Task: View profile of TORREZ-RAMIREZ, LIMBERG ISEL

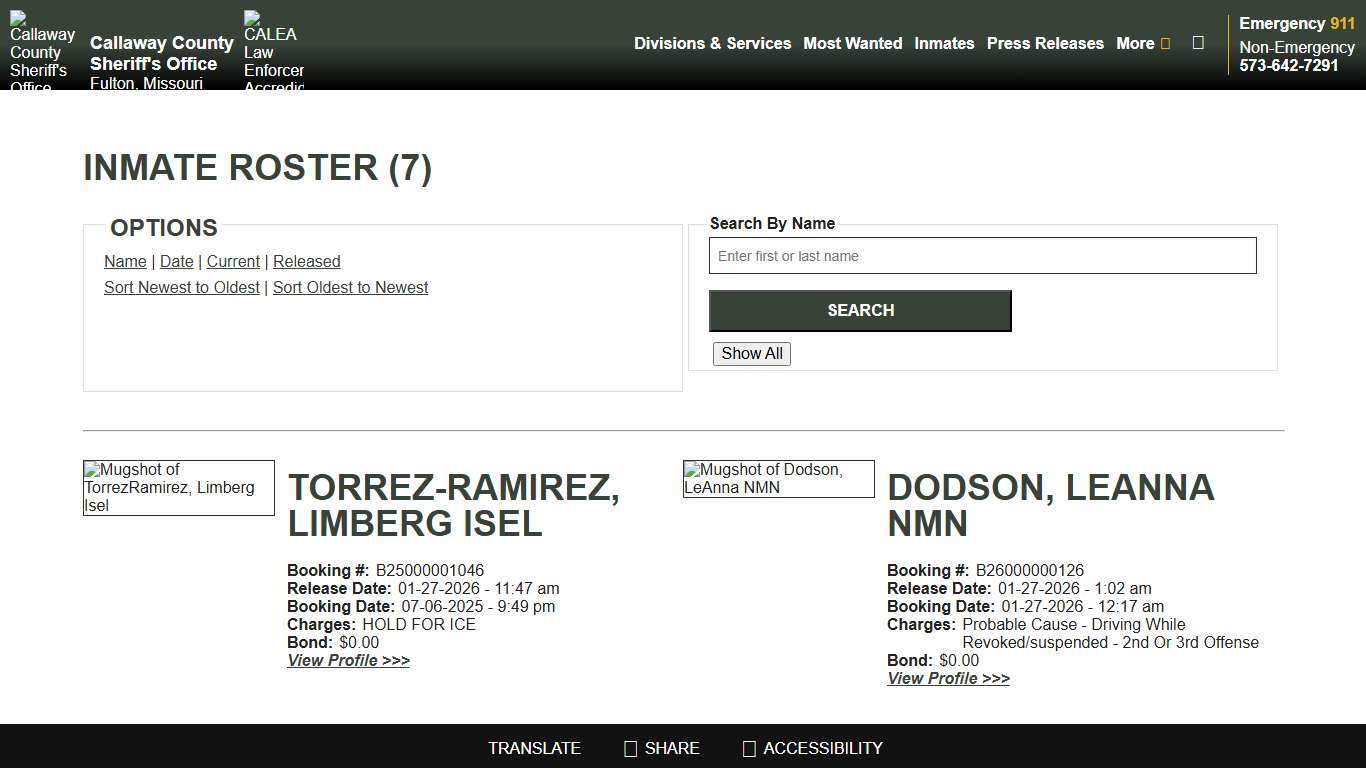Action: tap(348, 660)
